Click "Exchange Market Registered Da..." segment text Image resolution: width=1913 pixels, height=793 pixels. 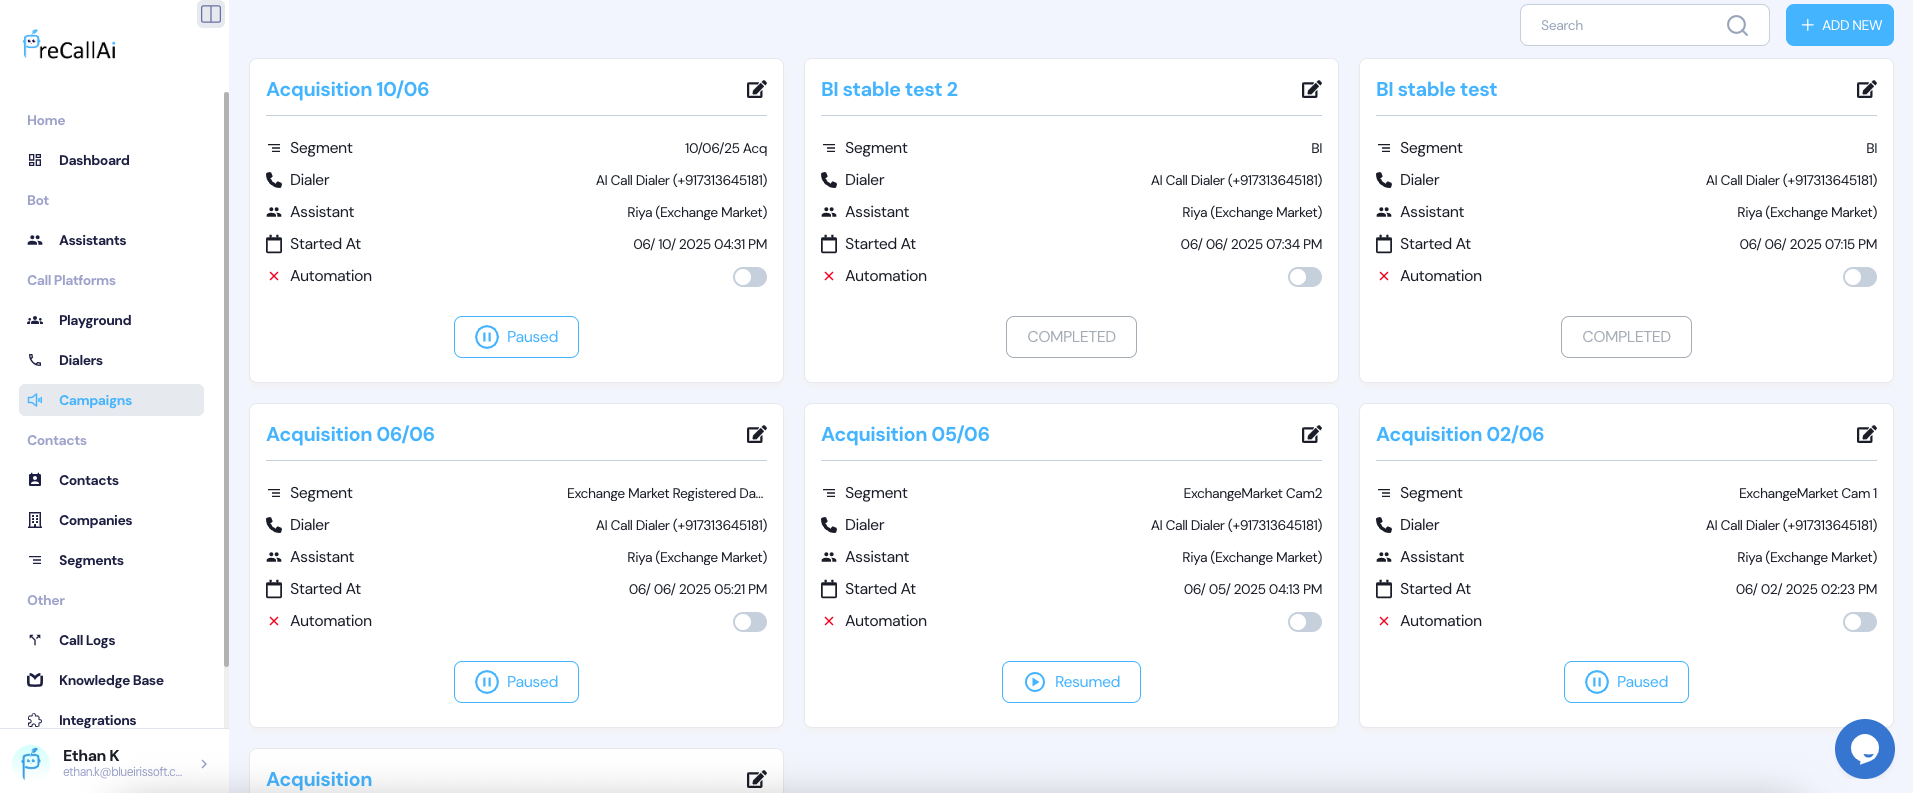tap(665, 493)
